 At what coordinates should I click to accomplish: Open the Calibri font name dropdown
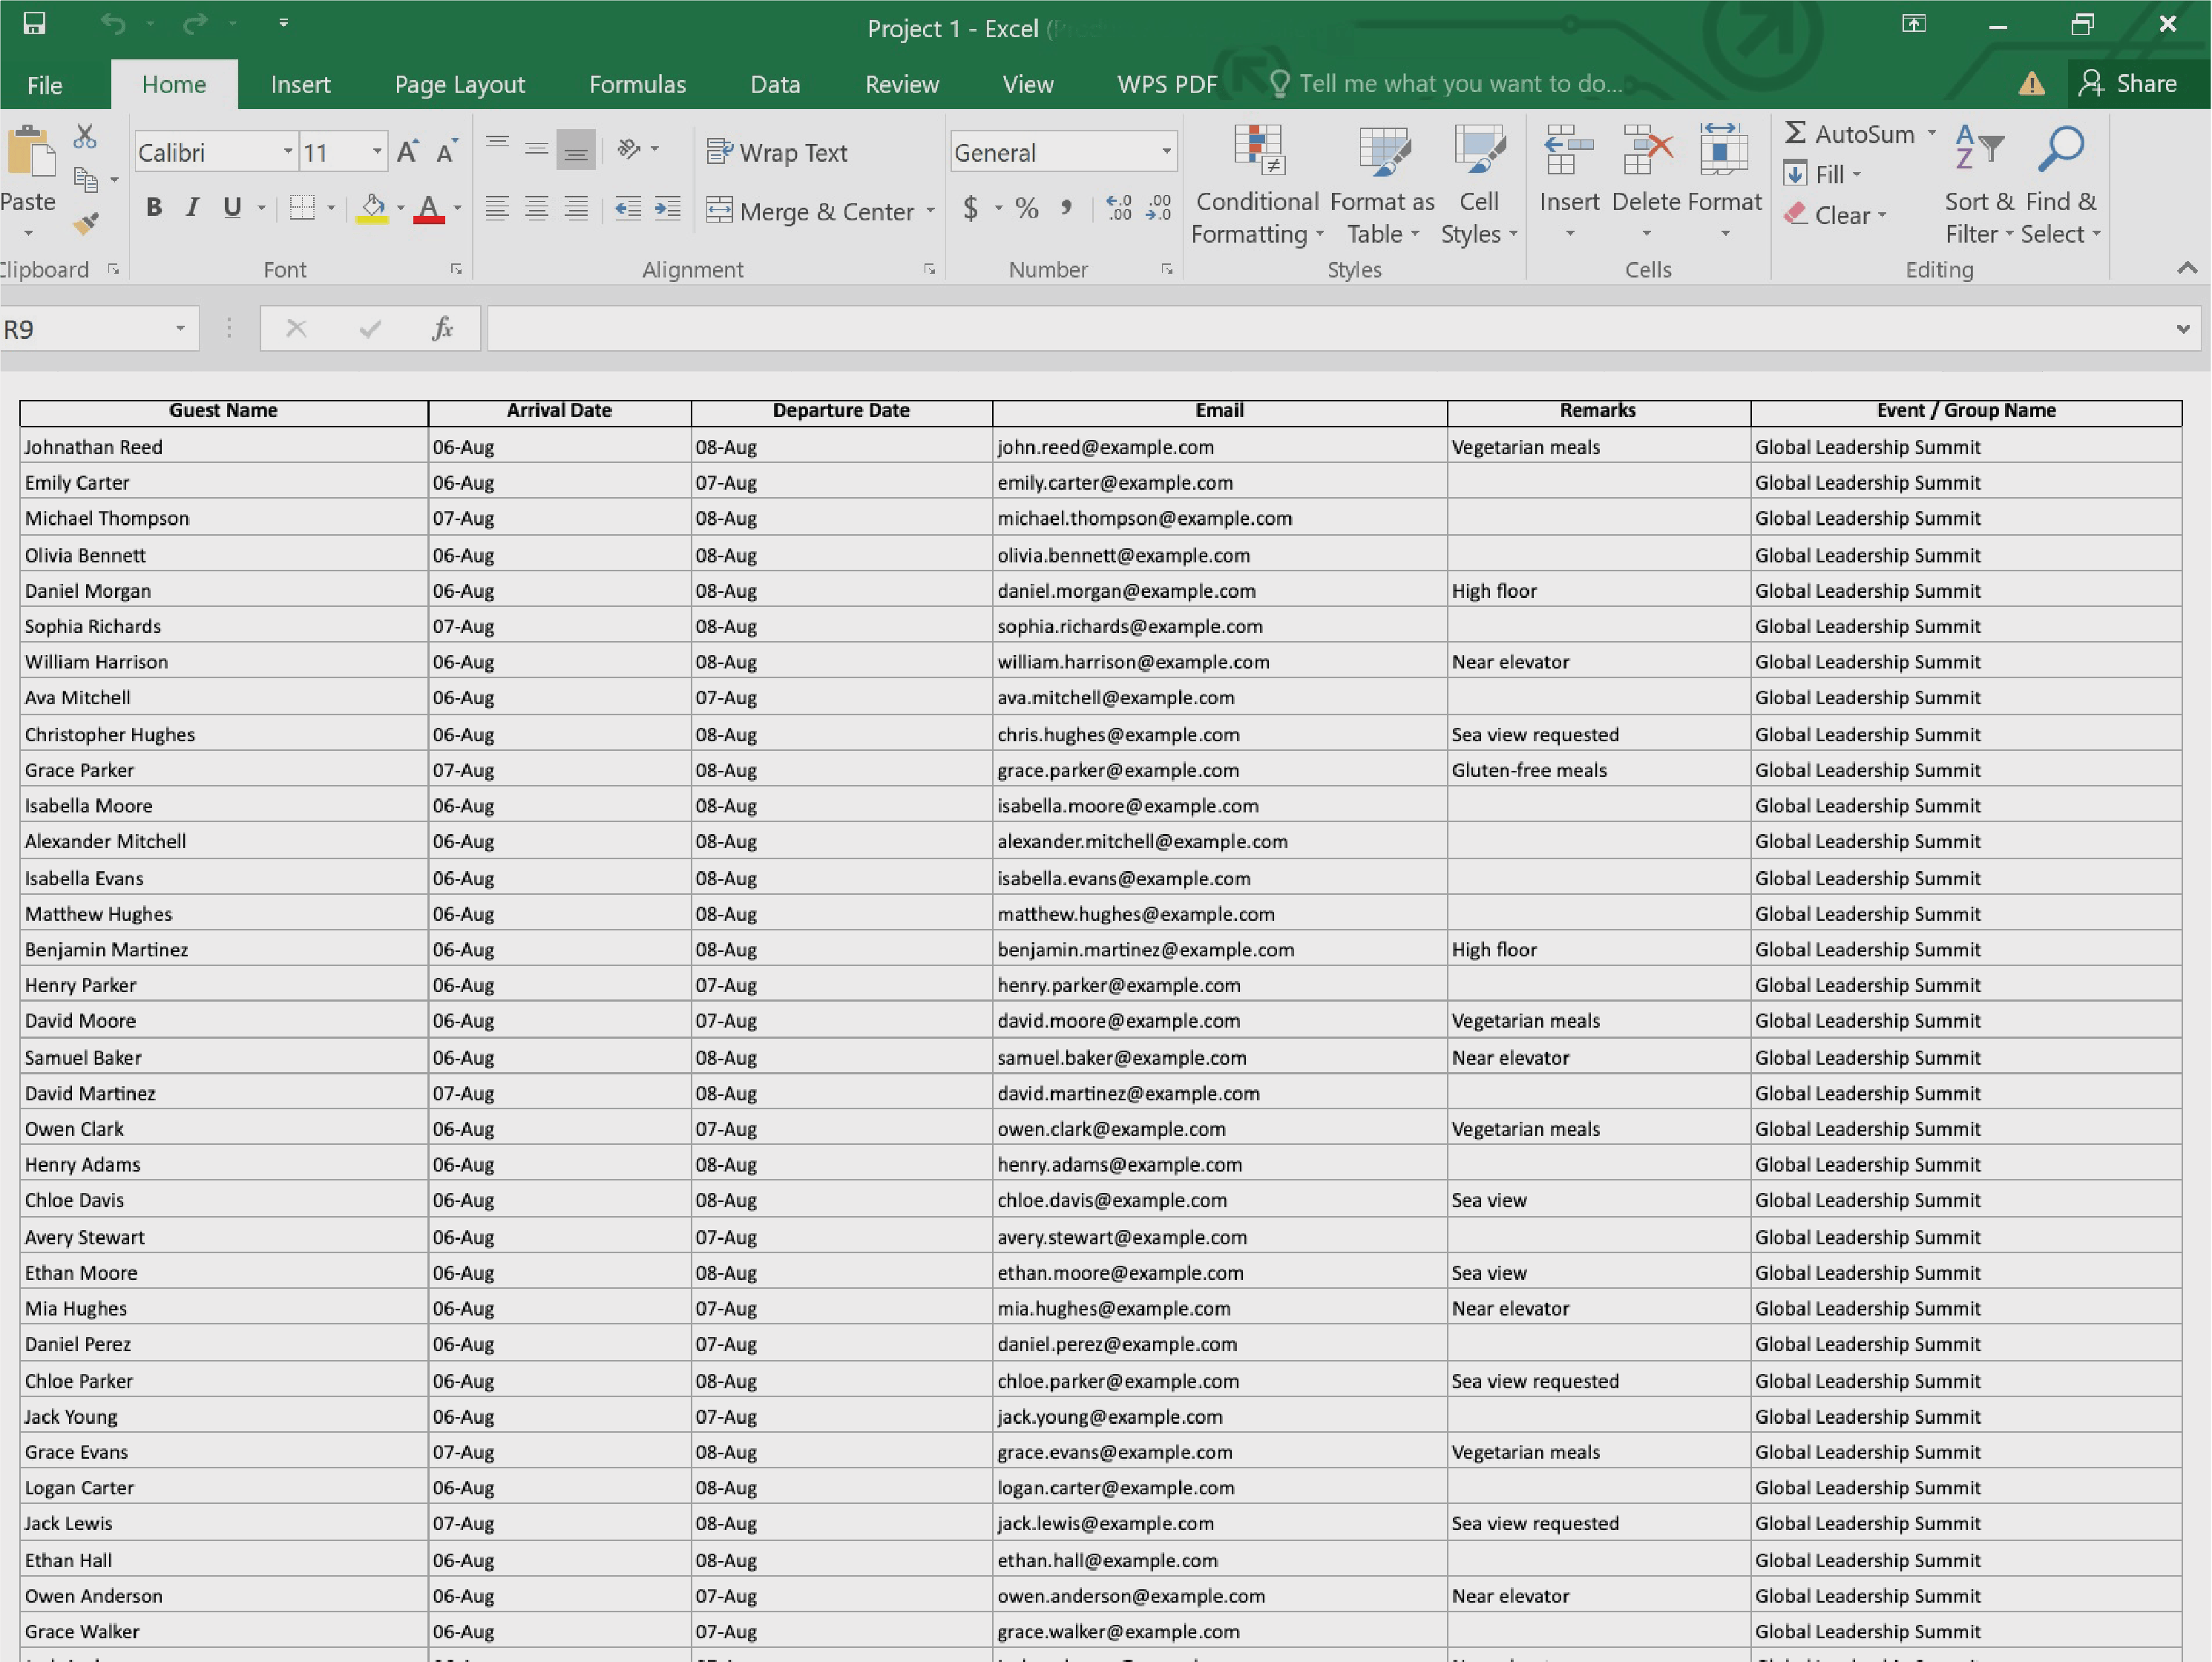288,152
